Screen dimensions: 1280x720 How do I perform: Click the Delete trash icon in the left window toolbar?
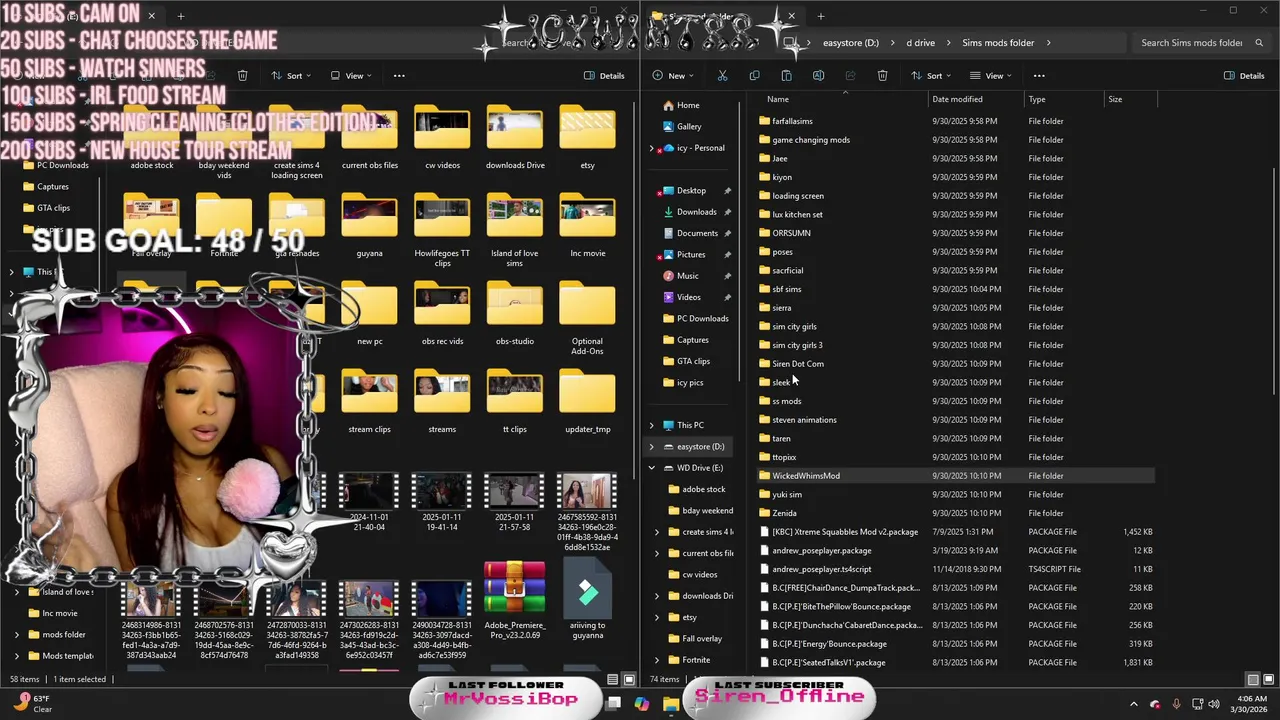tap(242, 76)
